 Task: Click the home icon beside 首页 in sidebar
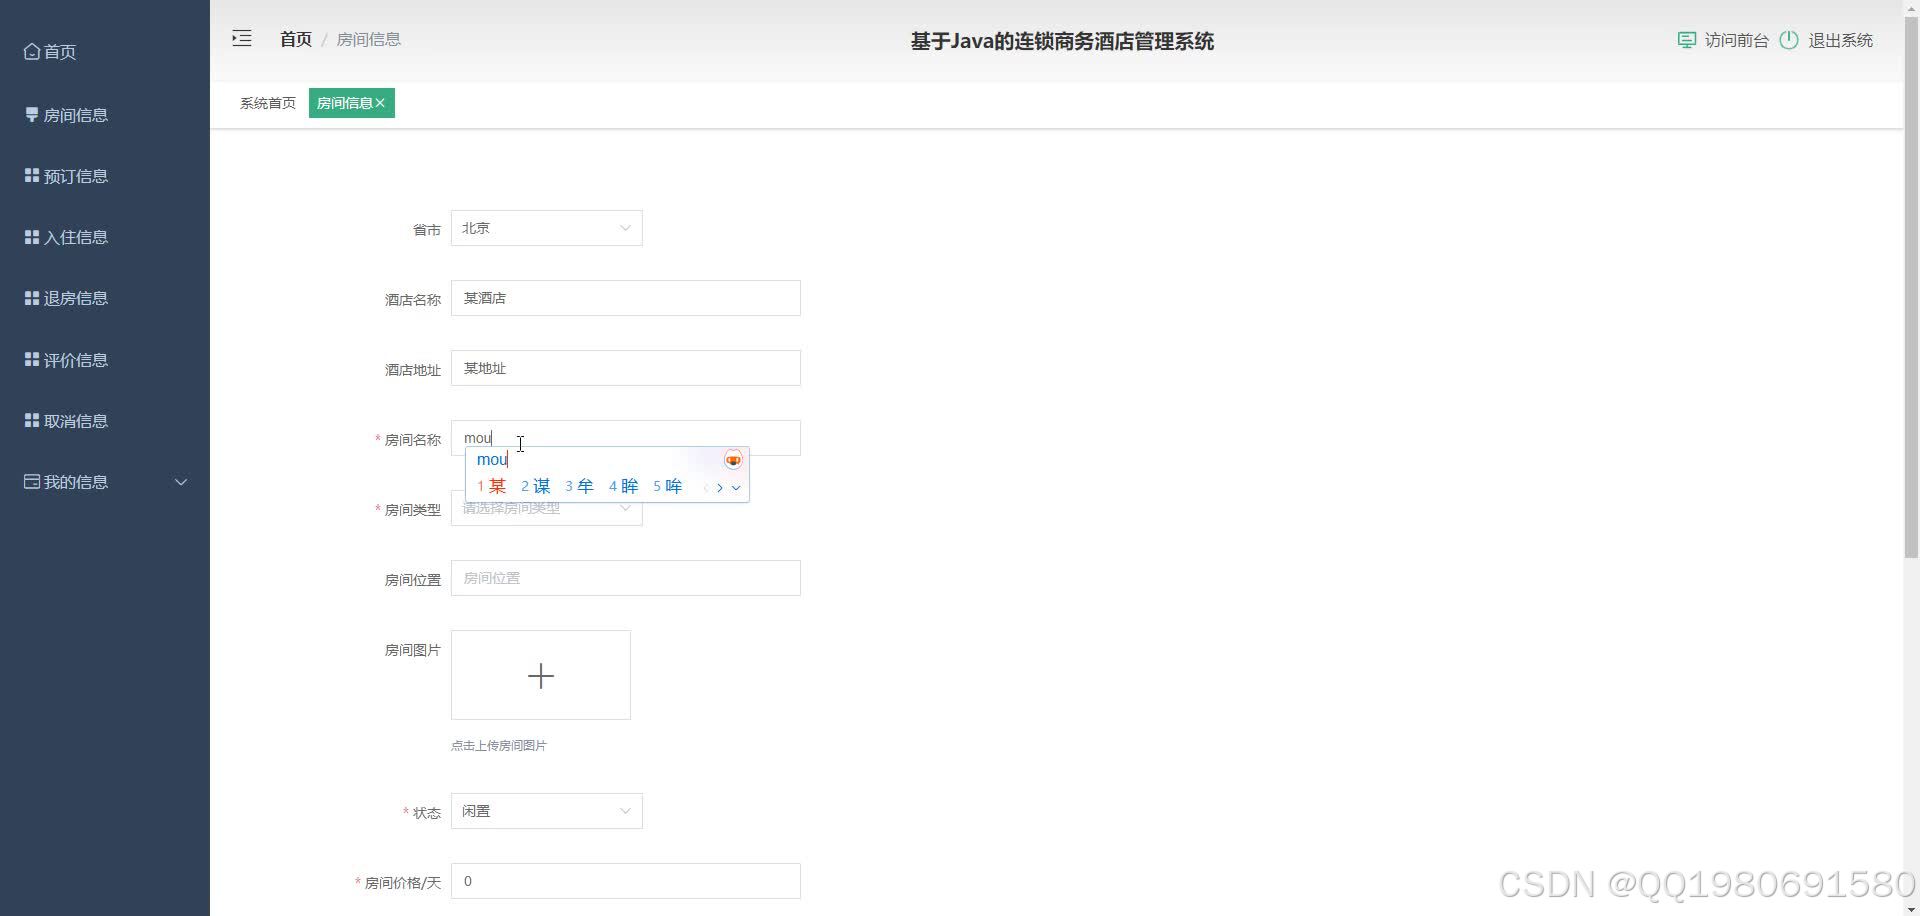click(32, 51)
